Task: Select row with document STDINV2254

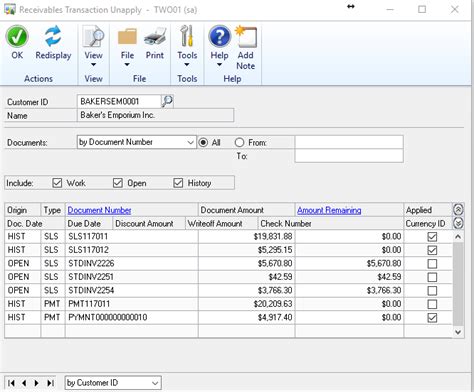Action: pos(229,291)
